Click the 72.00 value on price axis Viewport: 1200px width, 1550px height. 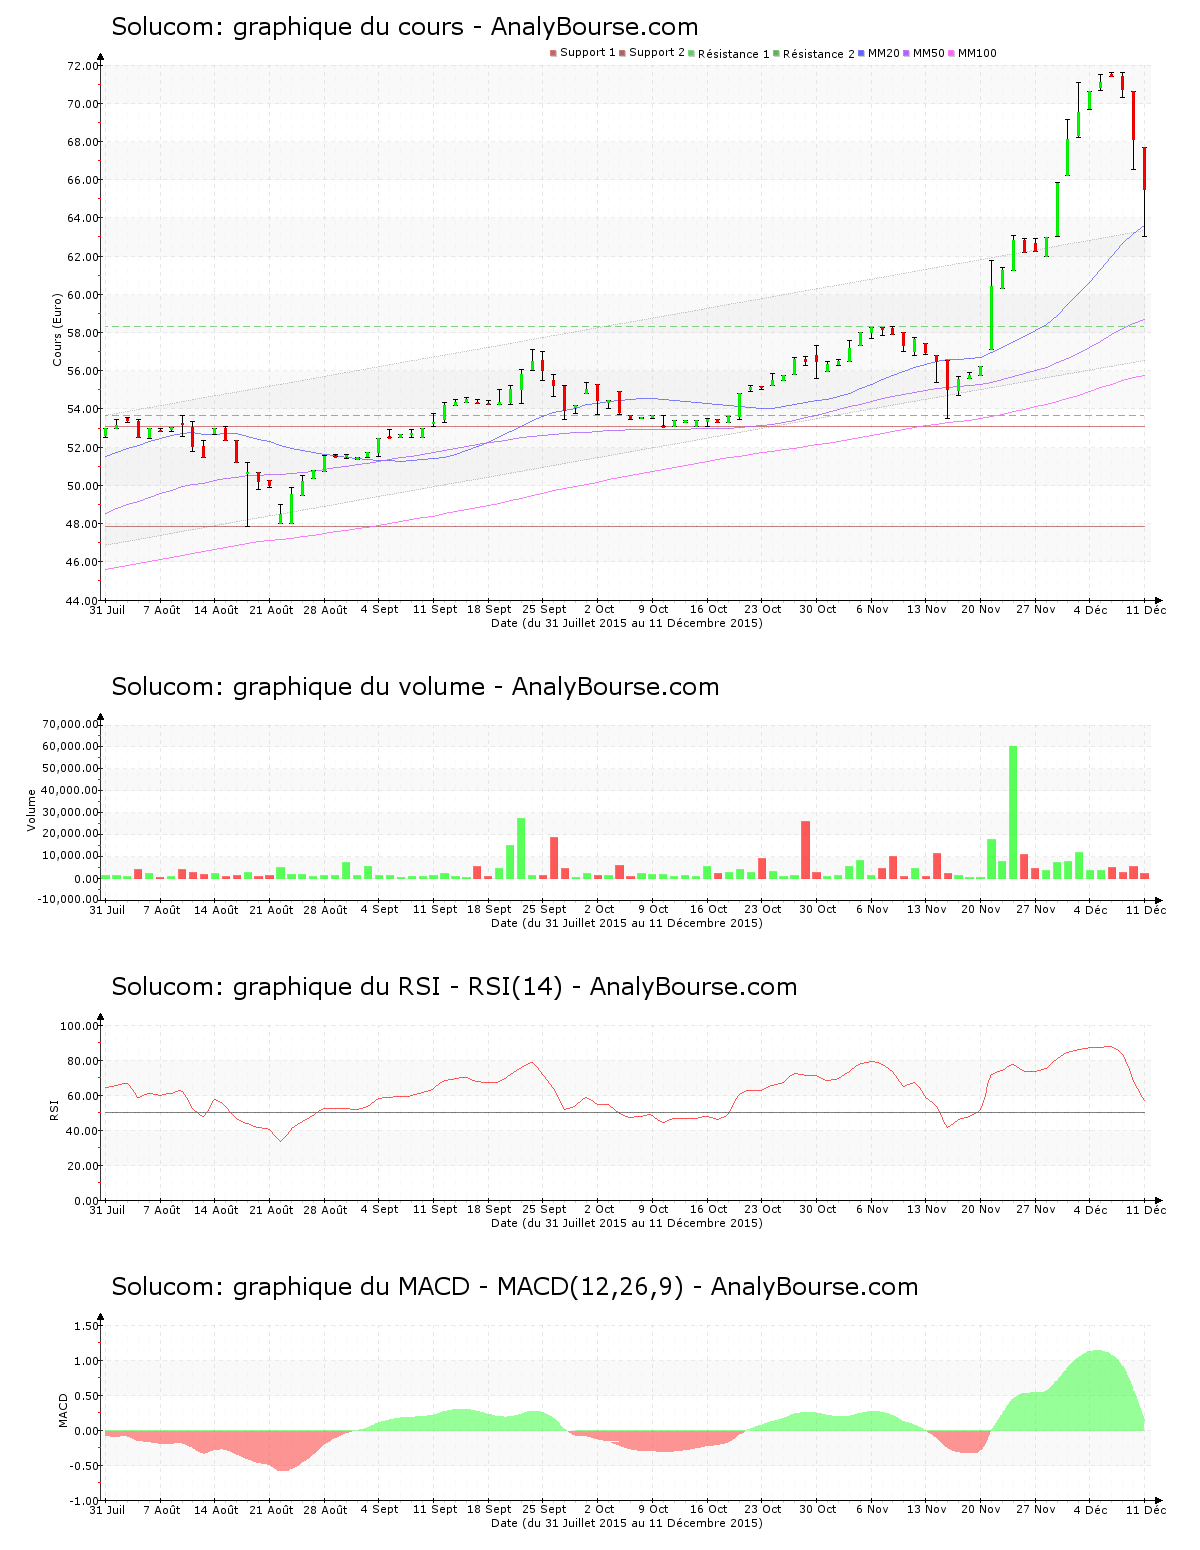(x=83, y=66)
